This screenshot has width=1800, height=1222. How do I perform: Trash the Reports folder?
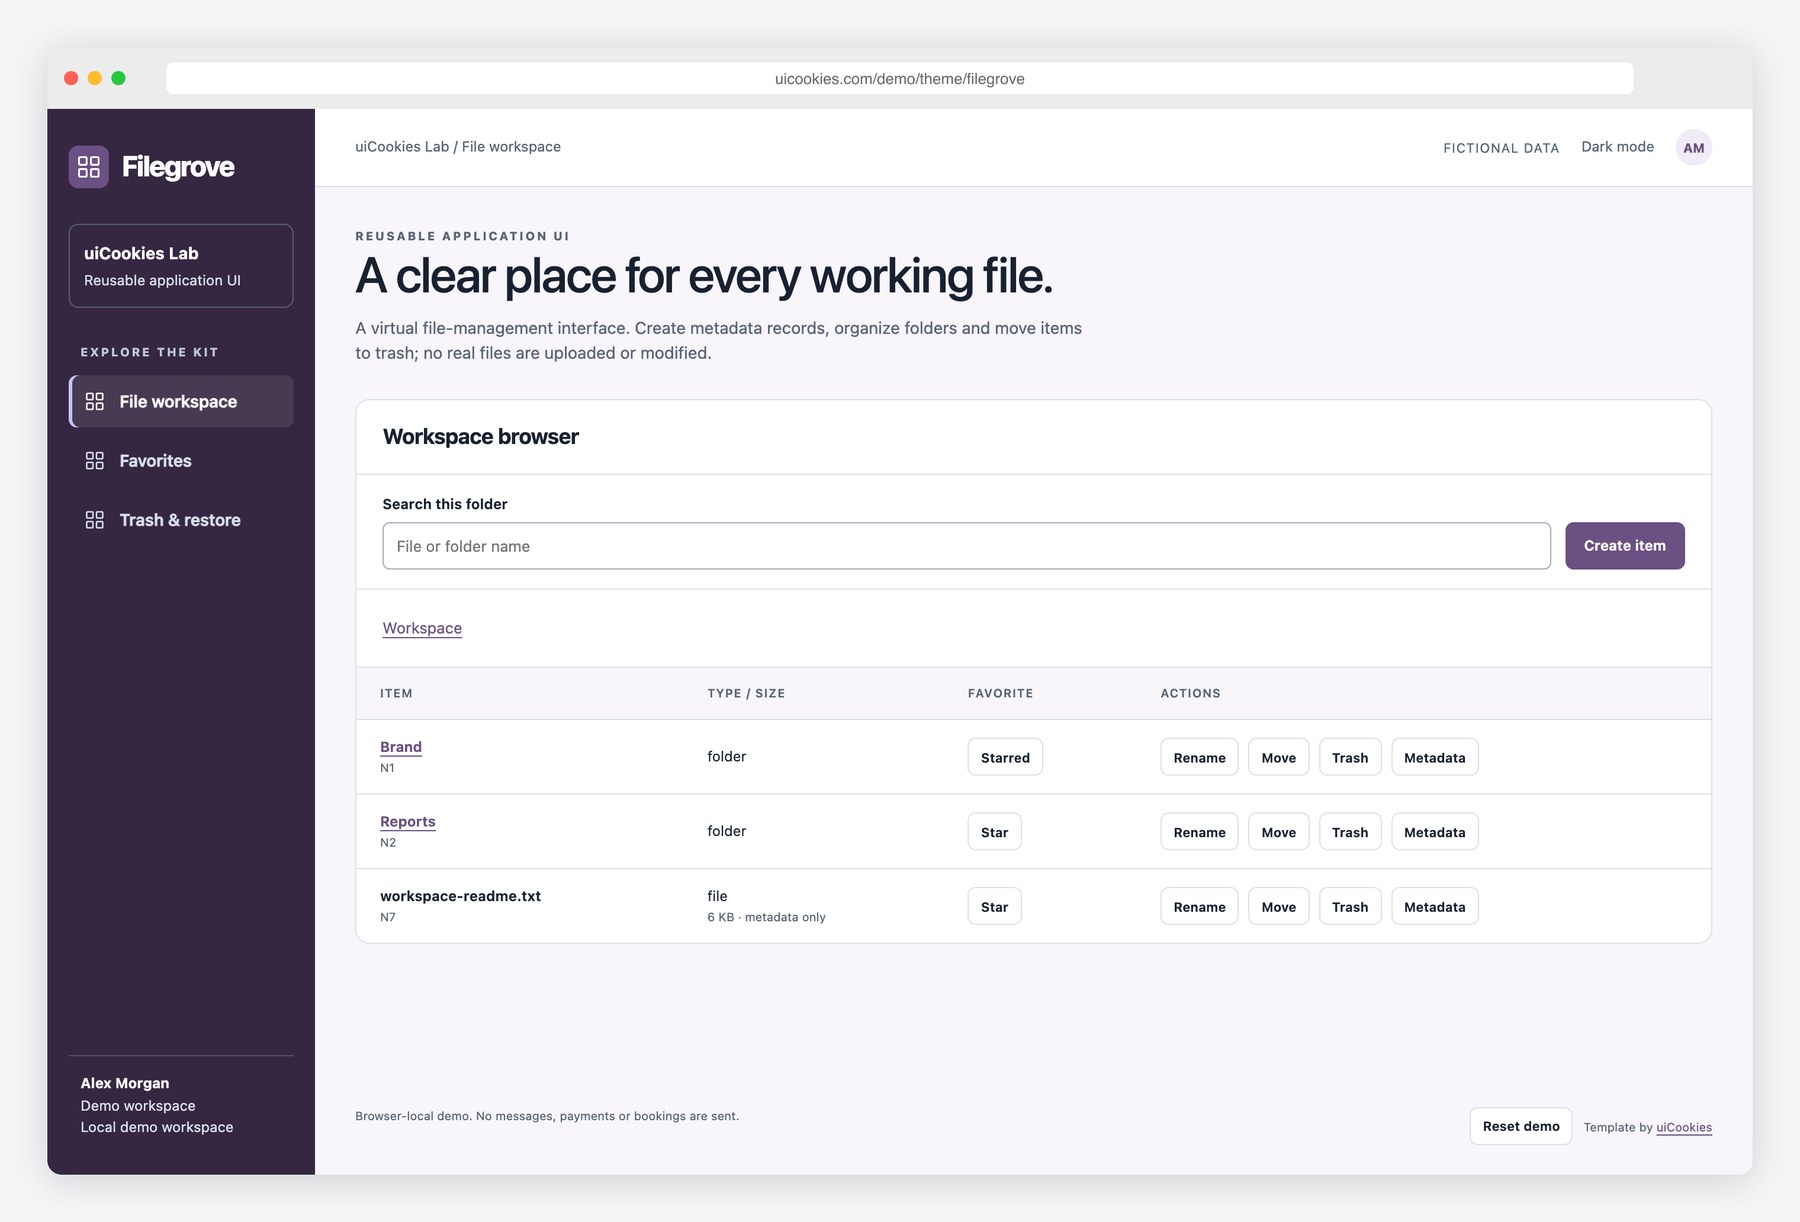pyautogui.click(x=1350, y=832)
